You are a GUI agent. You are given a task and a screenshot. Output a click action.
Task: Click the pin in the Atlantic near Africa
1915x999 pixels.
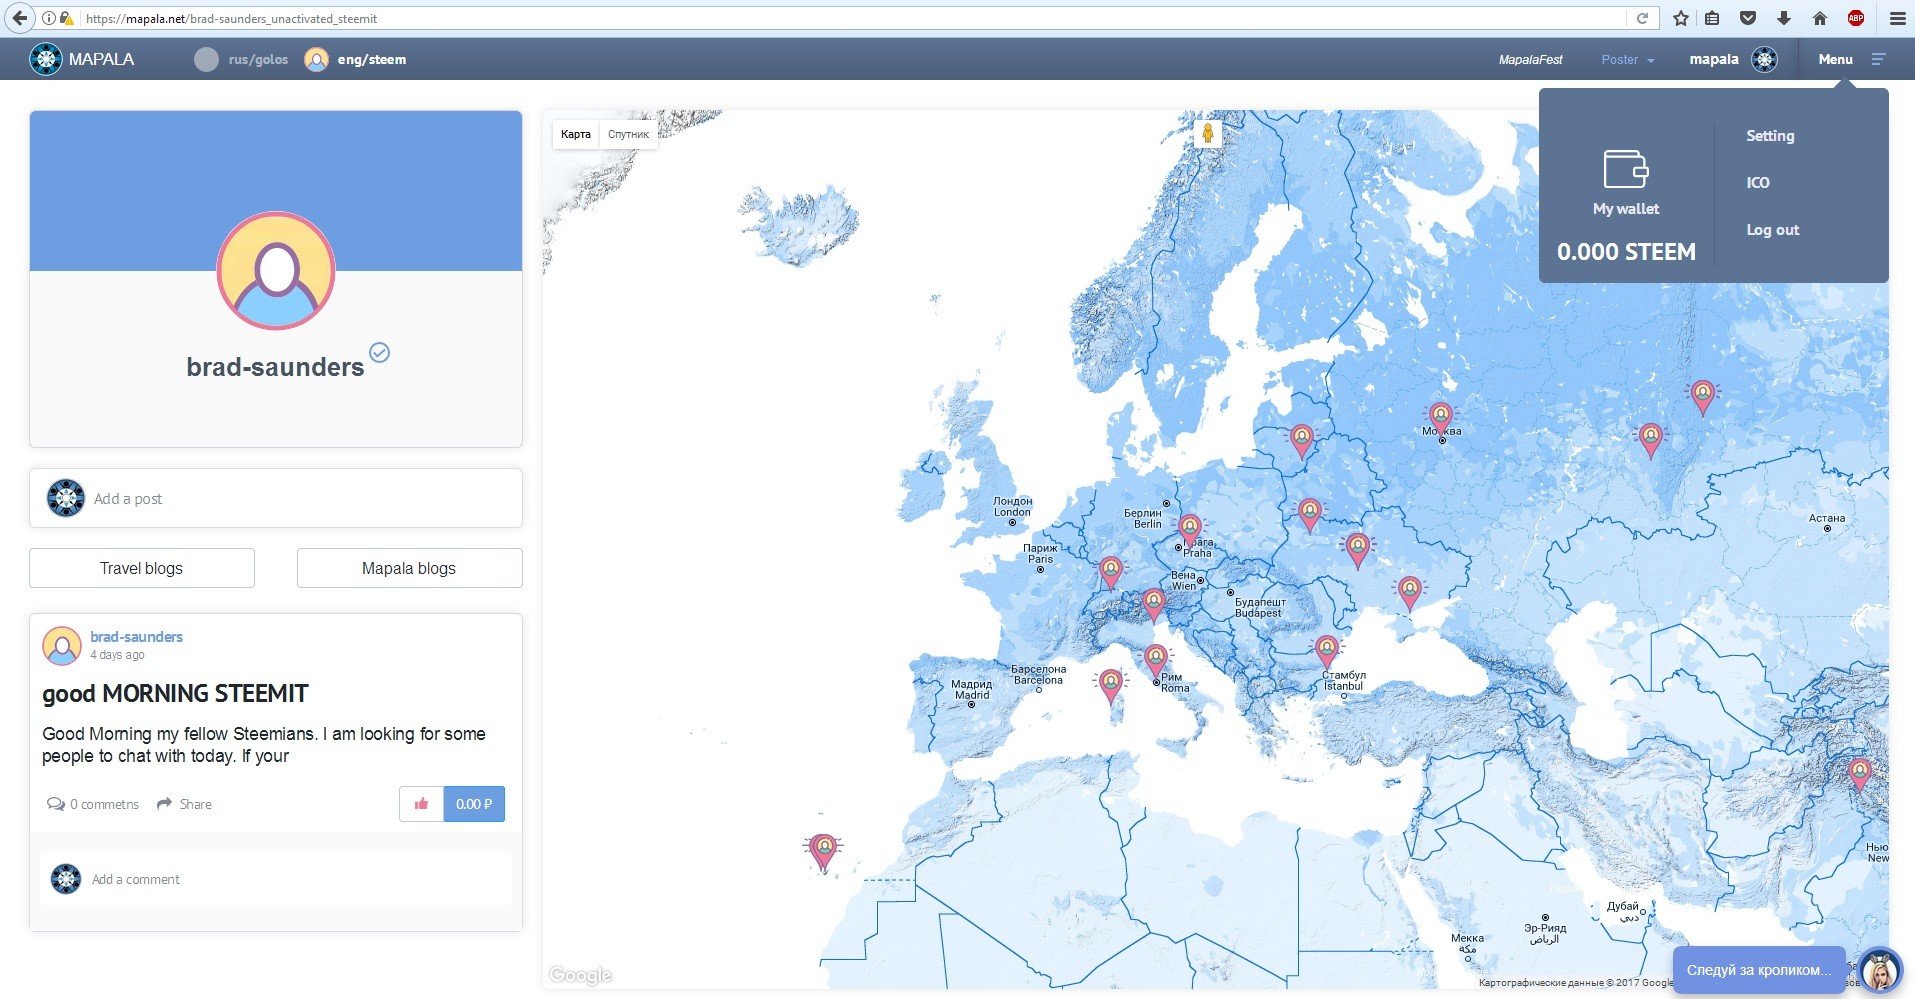(823, 852)
